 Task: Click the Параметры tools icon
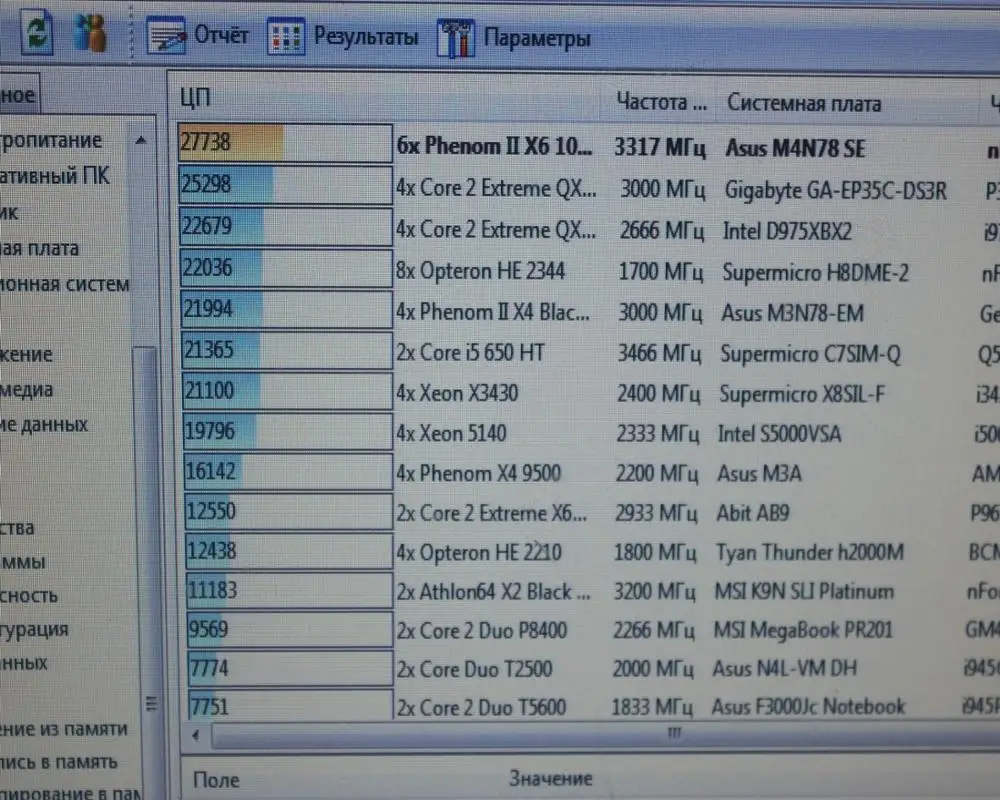455,38
